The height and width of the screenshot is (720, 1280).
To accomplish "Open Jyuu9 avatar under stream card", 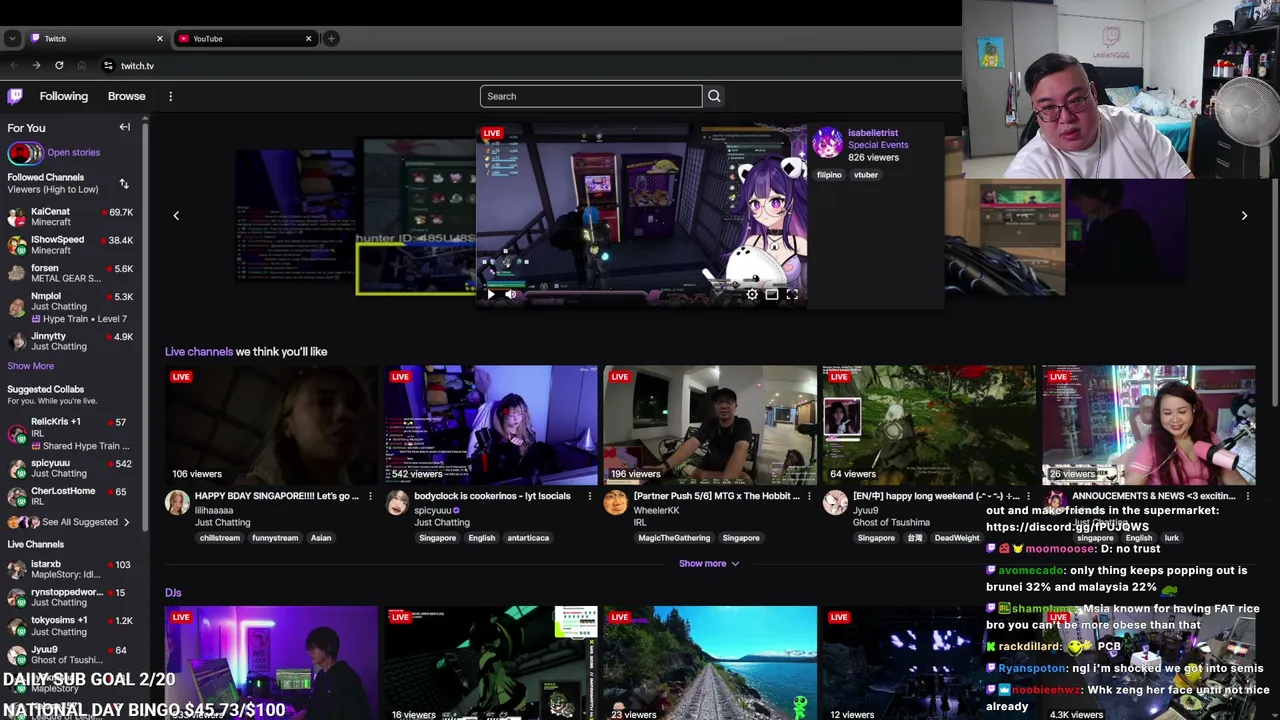I will [x=835, y=503].
